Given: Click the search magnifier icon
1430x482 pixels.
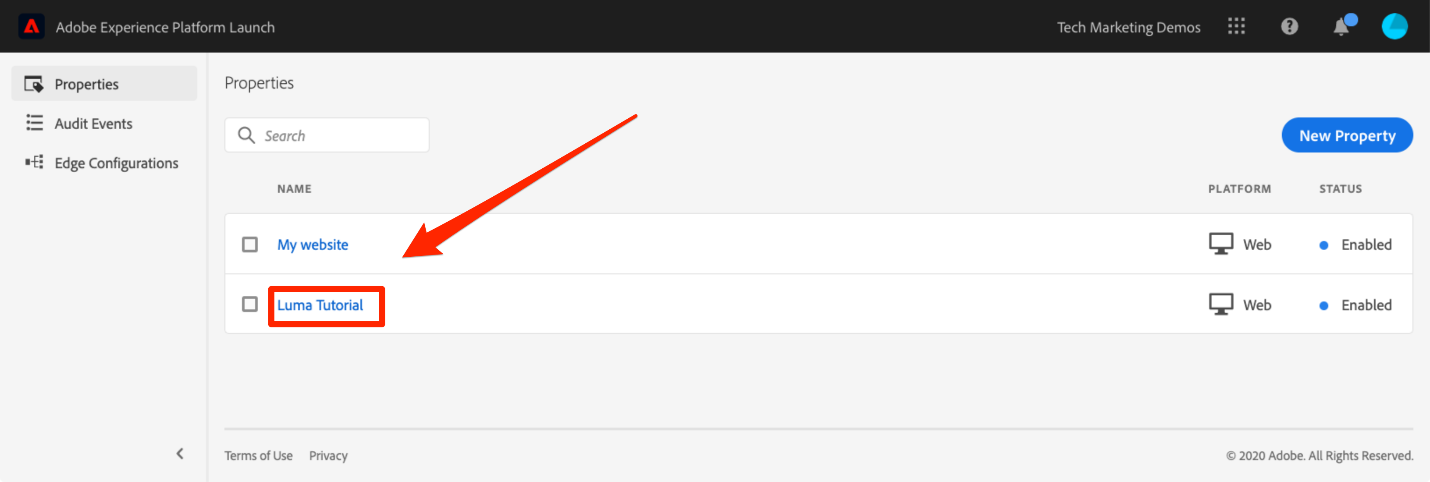Looking at the screenshot, I should 247,135.
